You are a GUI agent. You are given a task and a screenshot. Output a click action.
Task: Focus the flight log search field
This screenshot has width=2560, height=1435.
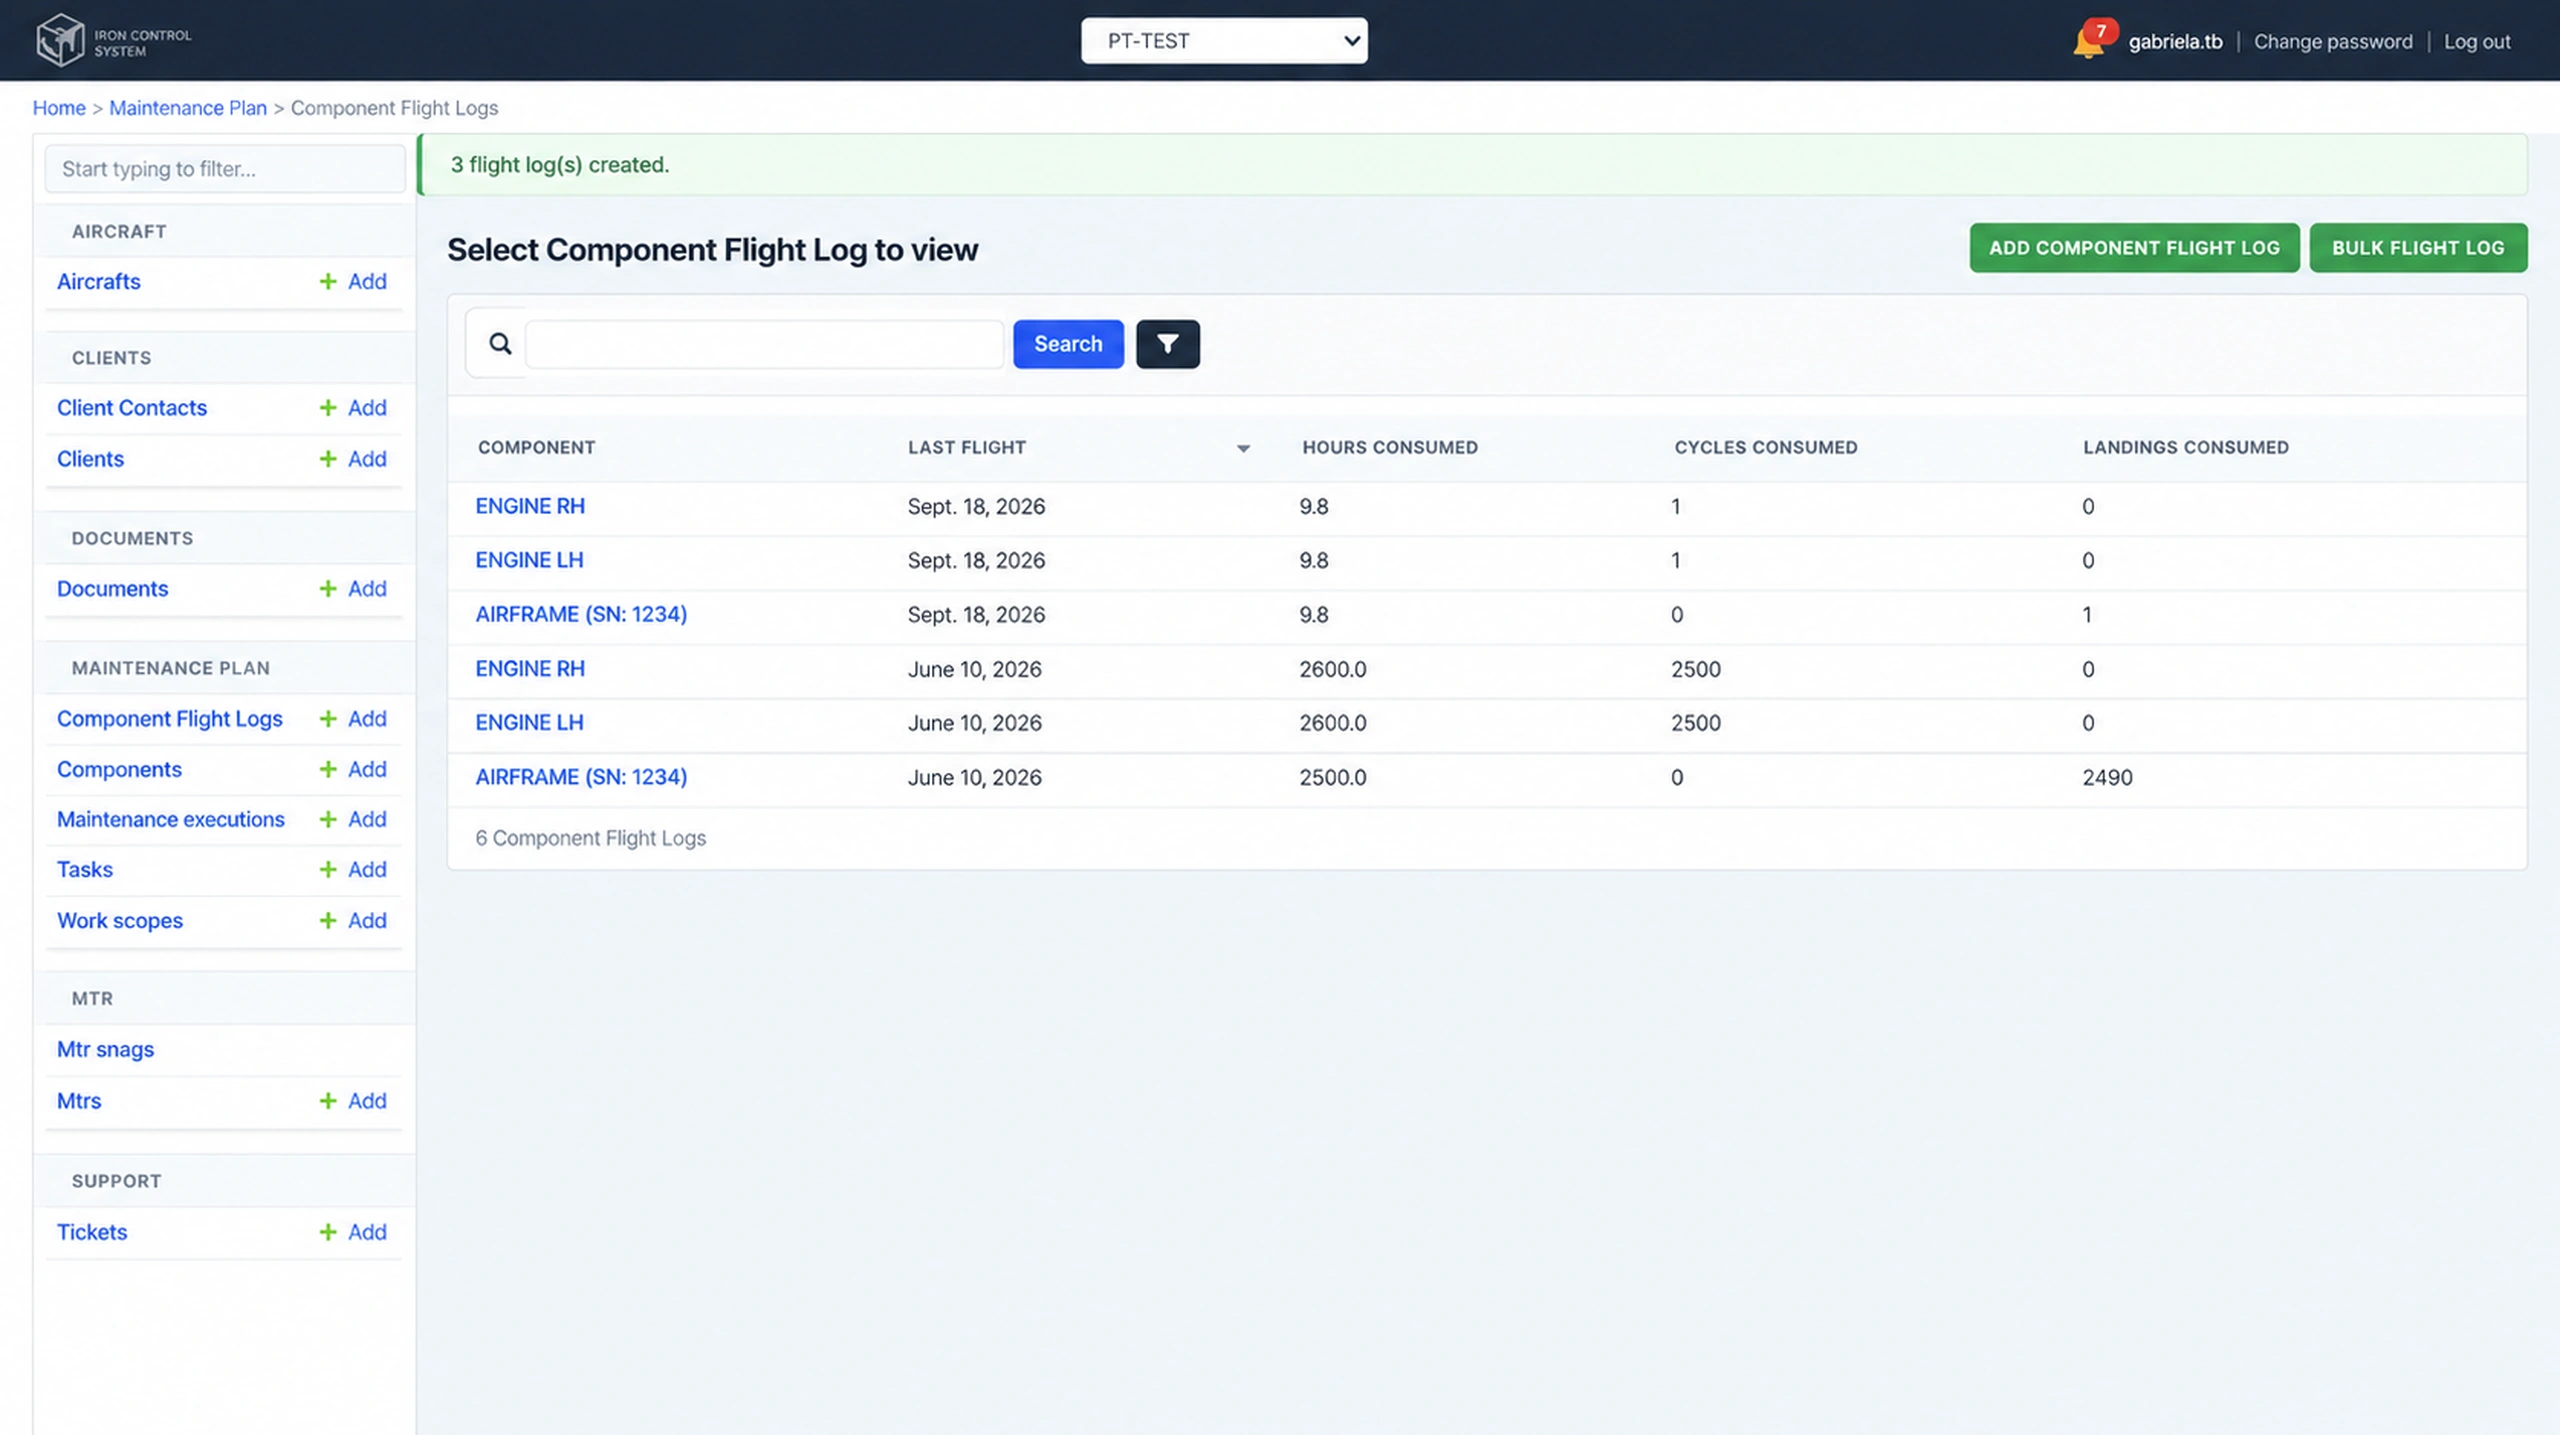(x=764, y=344)
